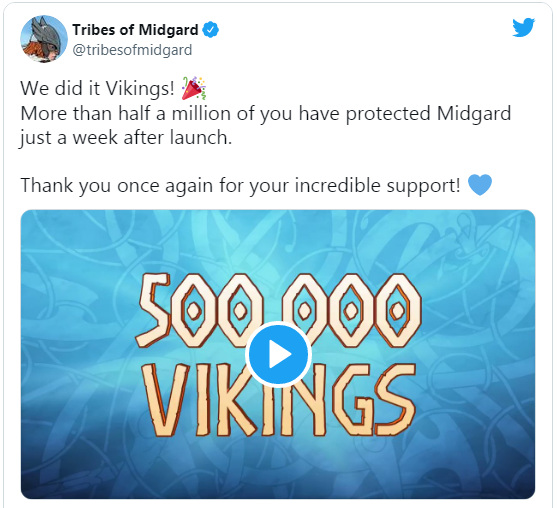Click the "VIKINGS" lettering in the video

280,400
